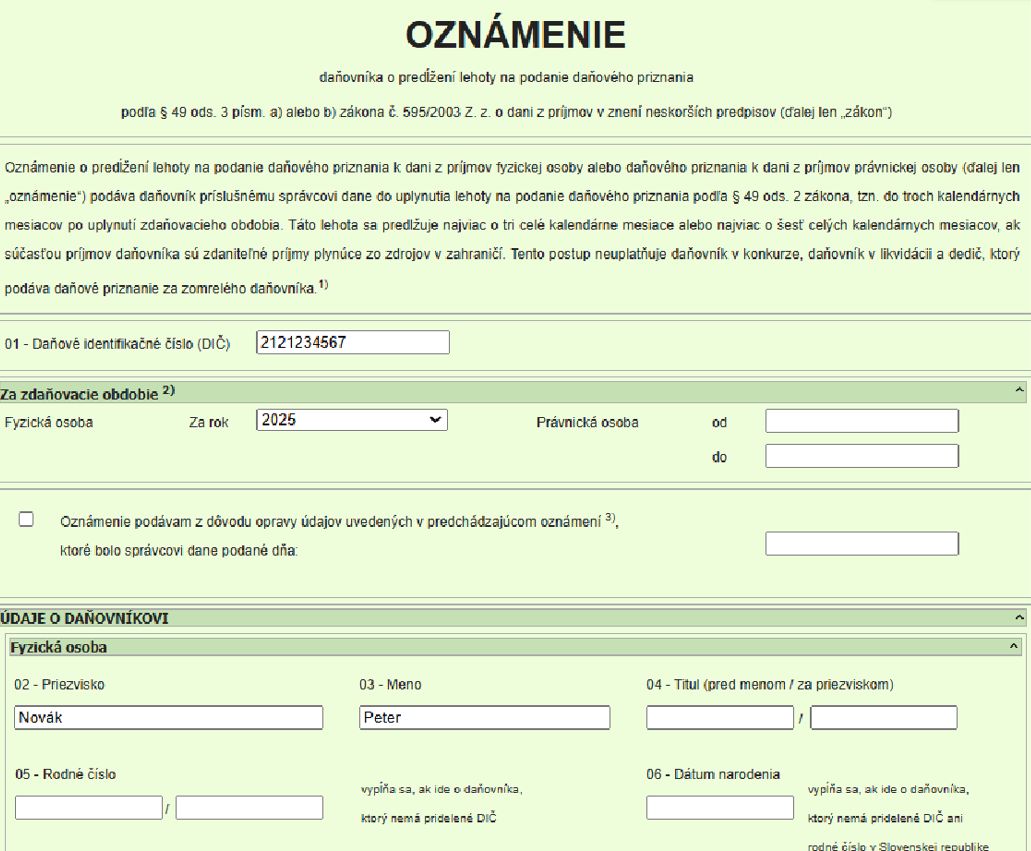Click the Titul za priezviskom field
This screenshot has width=1031, height=851.
click(x=883, y=718)
